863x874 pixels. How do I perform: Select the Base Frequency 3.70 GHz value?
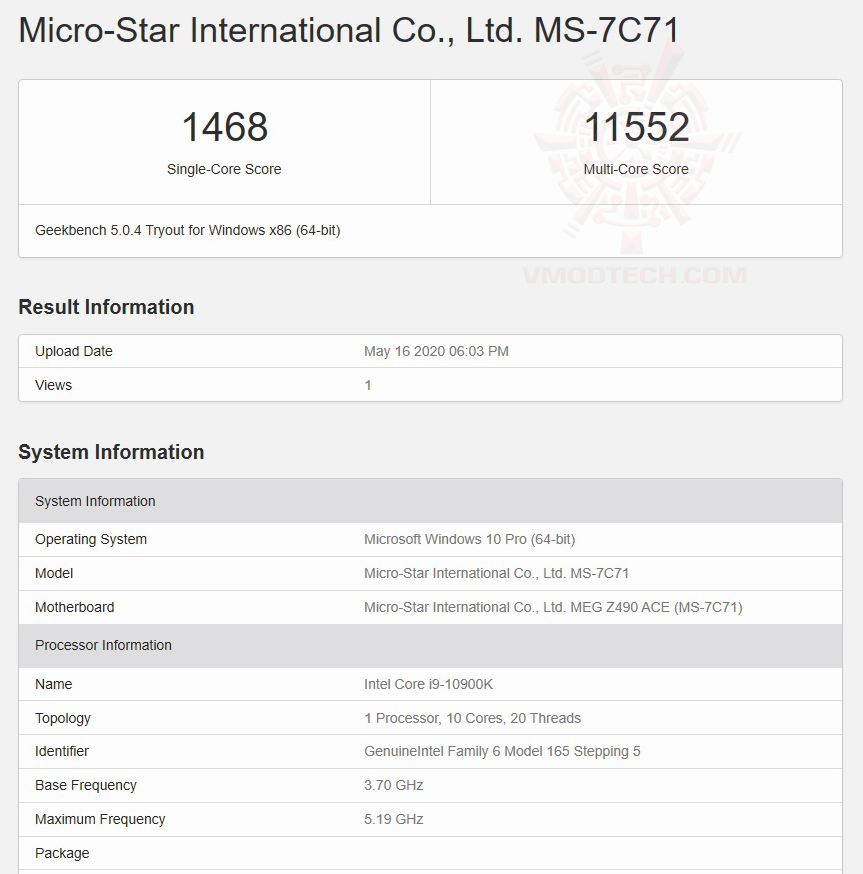[x=390, y=785]
